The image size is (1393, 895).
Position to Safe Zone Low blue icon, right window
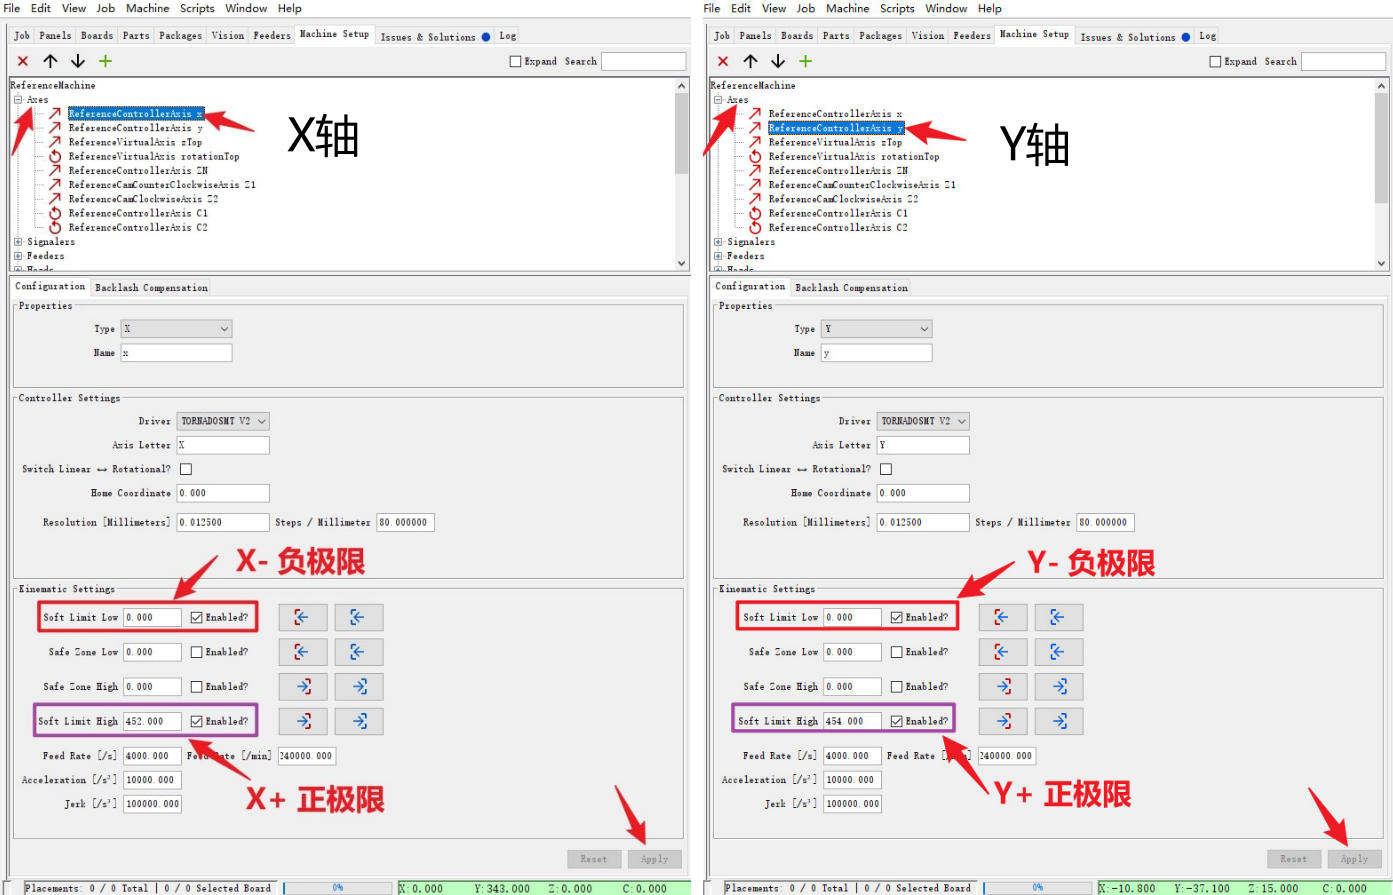pos(1058,652)
